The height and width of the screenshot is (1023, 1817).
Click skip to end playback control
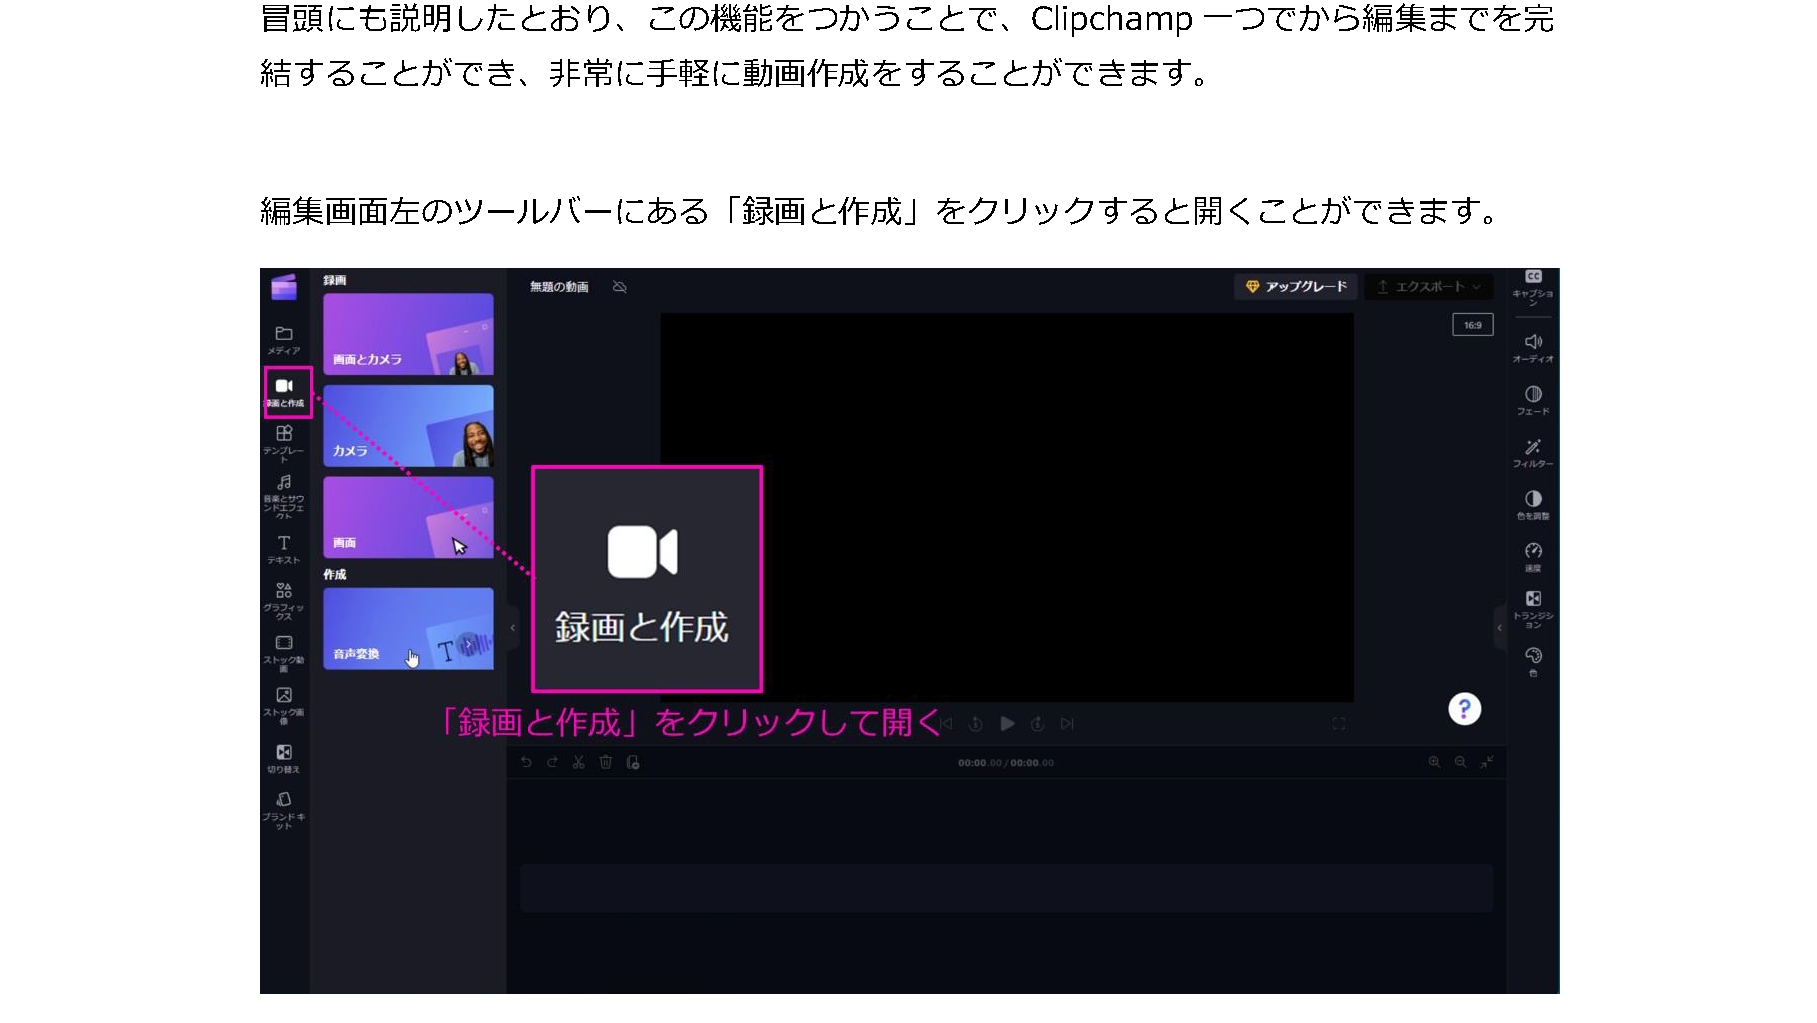[1067, 723]
